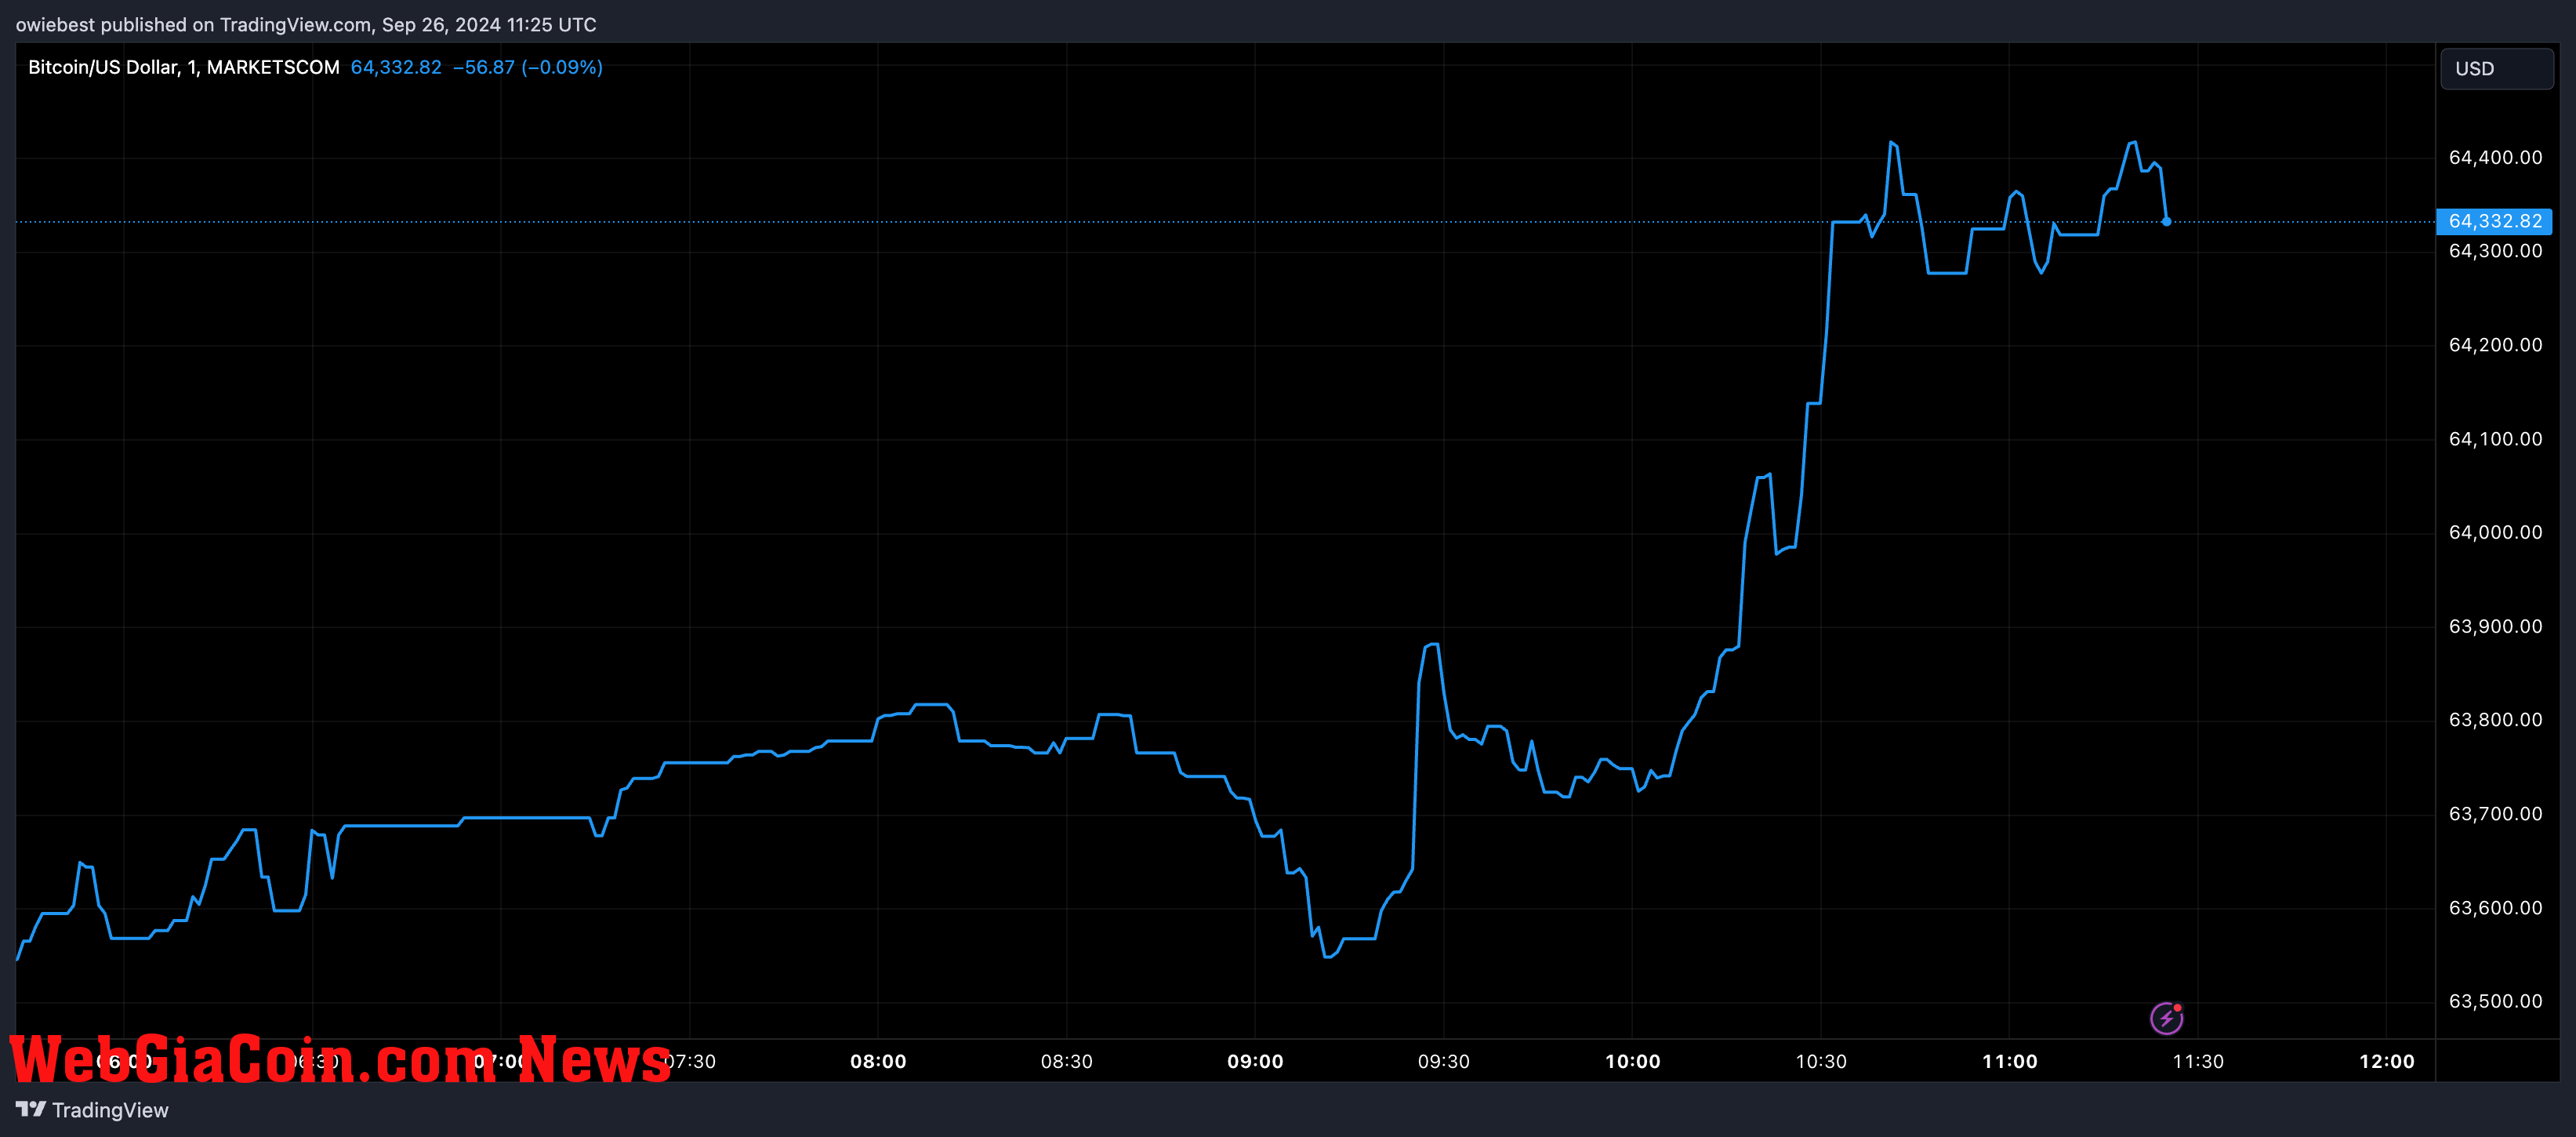2576x1137 pixels.
Task: Click the 09:30 time axis label
Action: pos(1444,1061)
